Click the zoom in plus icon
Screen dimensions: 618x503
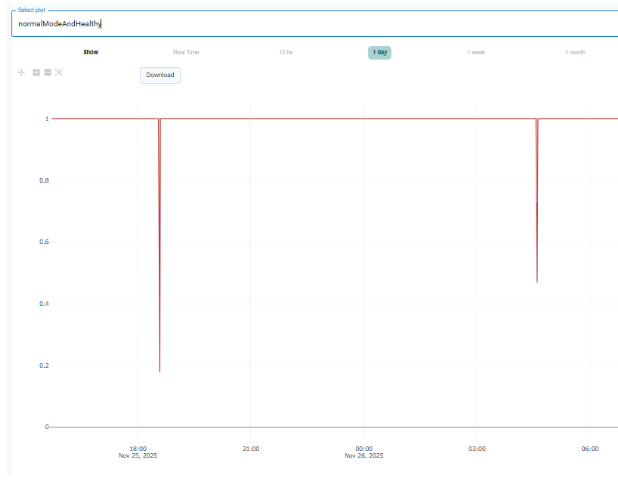coord(36,73)
